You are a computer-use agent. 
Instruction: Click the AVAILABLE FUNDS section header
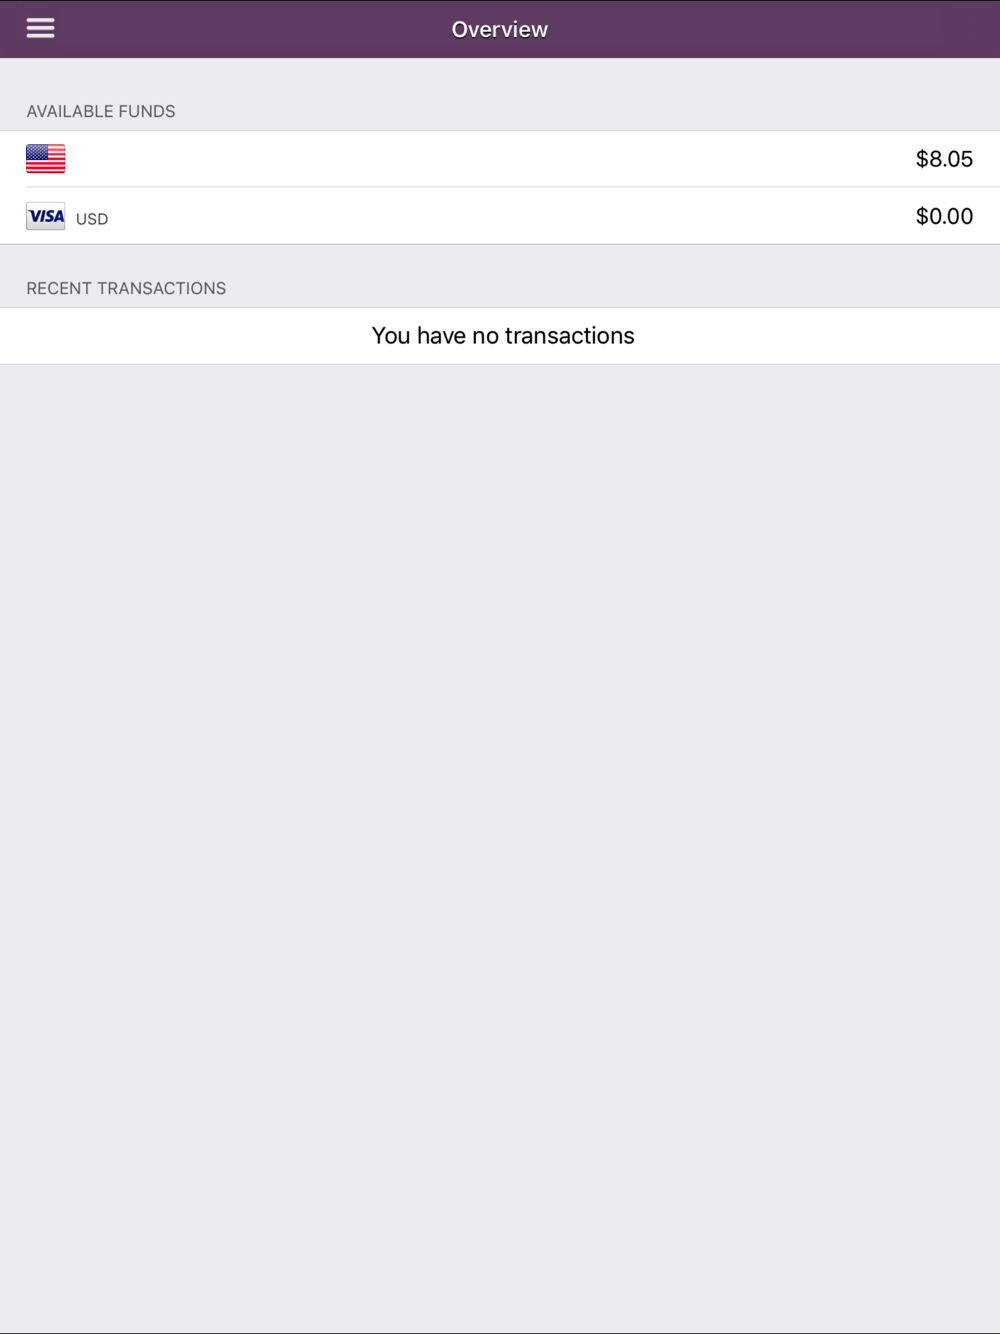click(101, 111)
